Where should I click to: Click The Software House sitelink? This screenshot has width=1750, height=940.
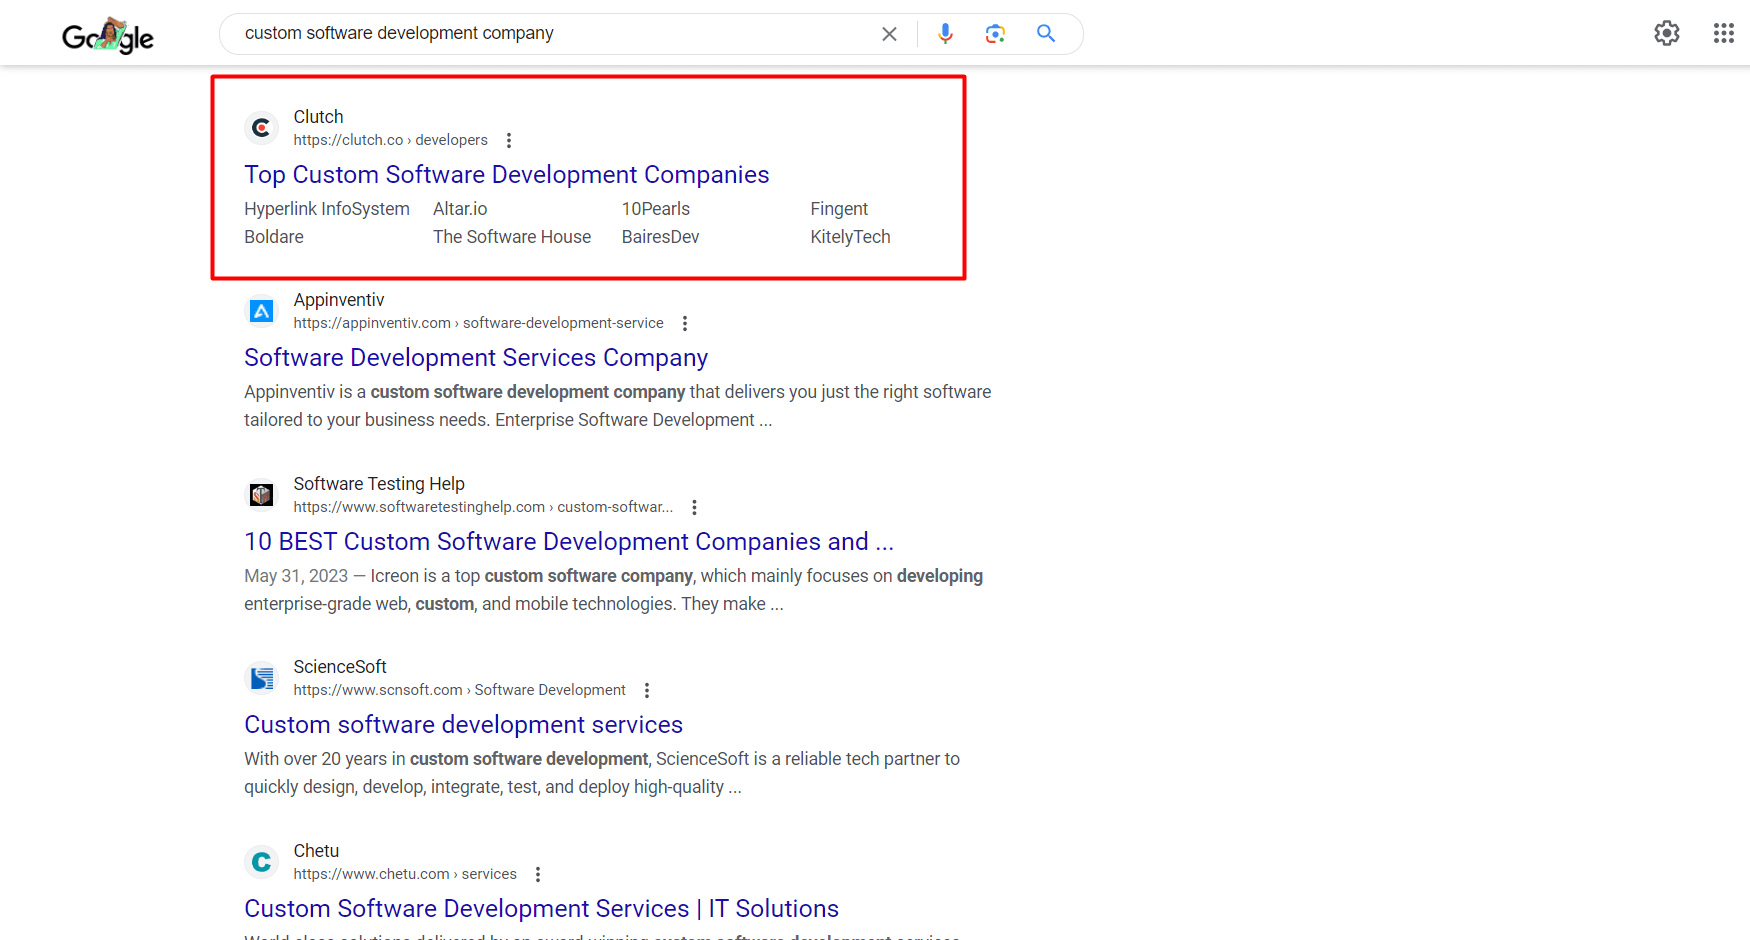click(x=512, y=237)
